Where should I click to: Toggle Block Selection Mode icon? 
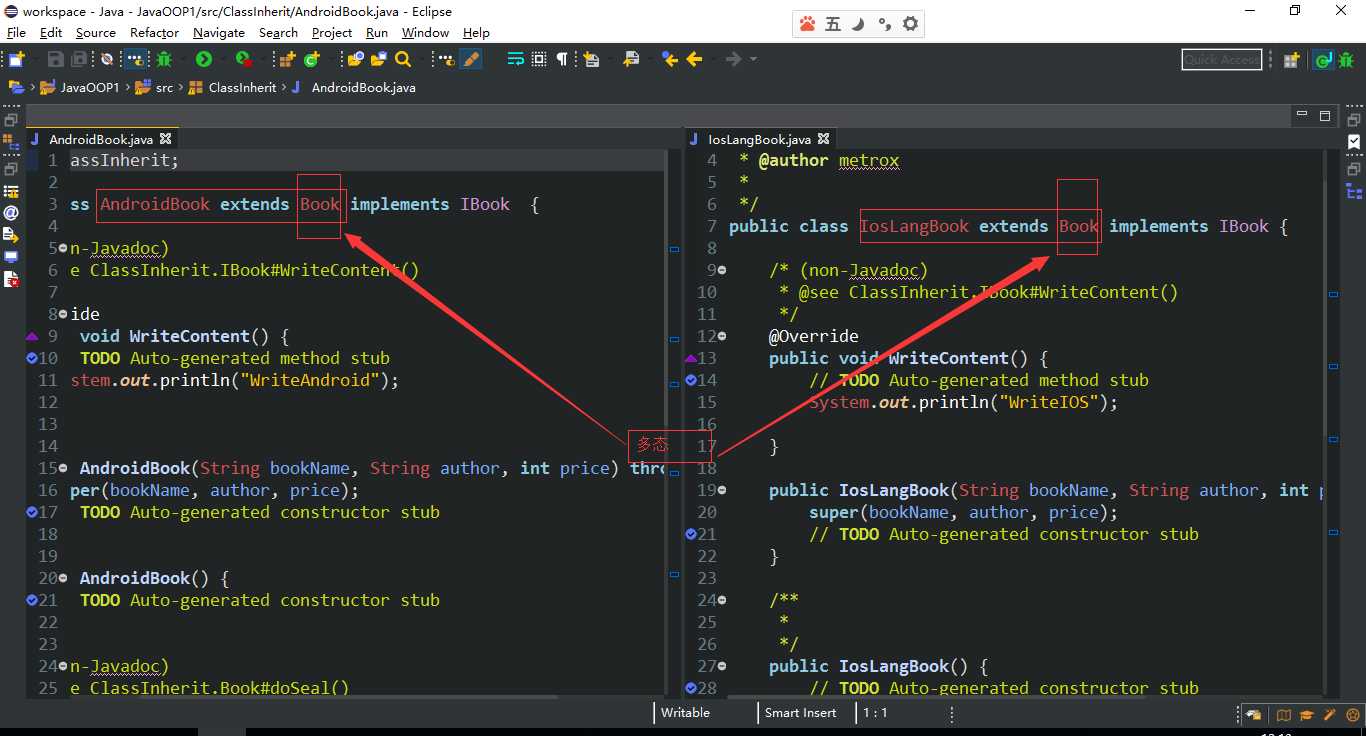[x=539, y=60]
